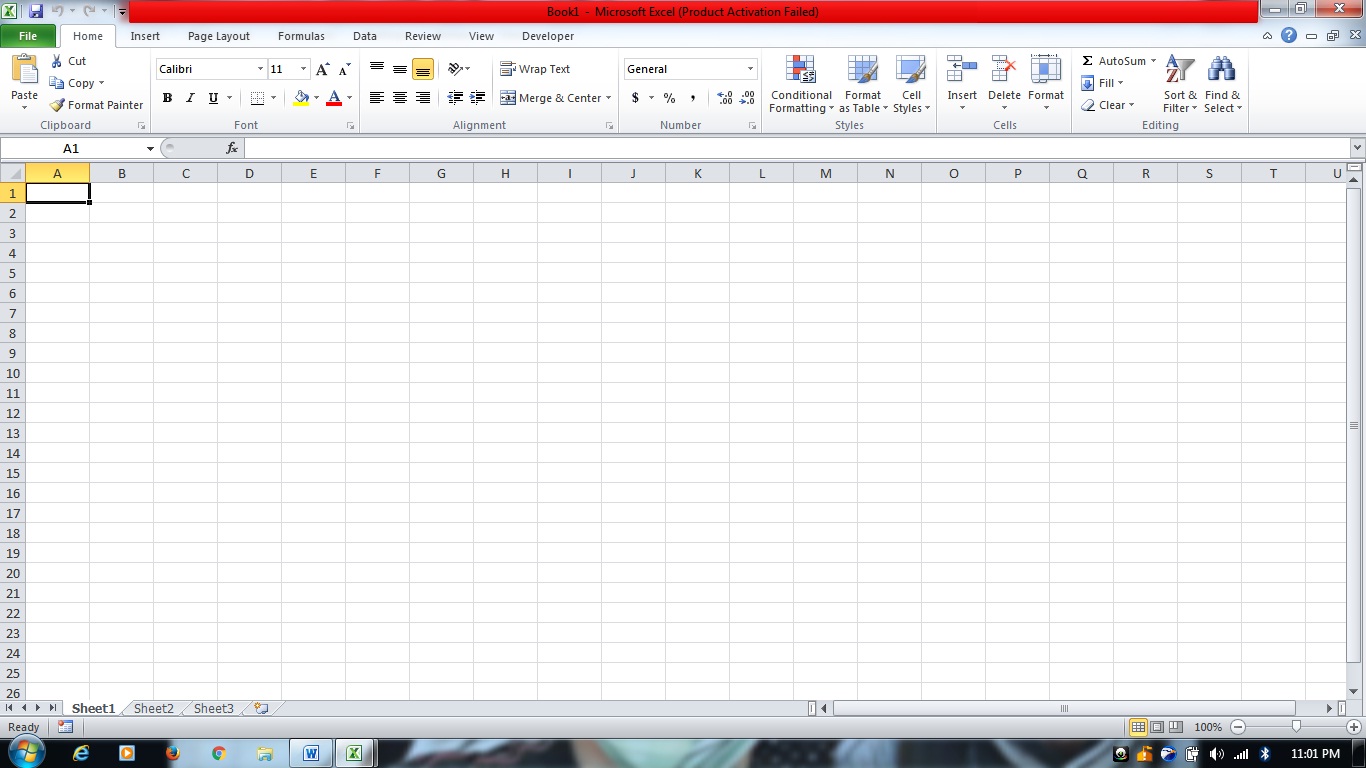Click the zoom slider handle
Screen dimensions: 1366x768
pos(1296,727)
